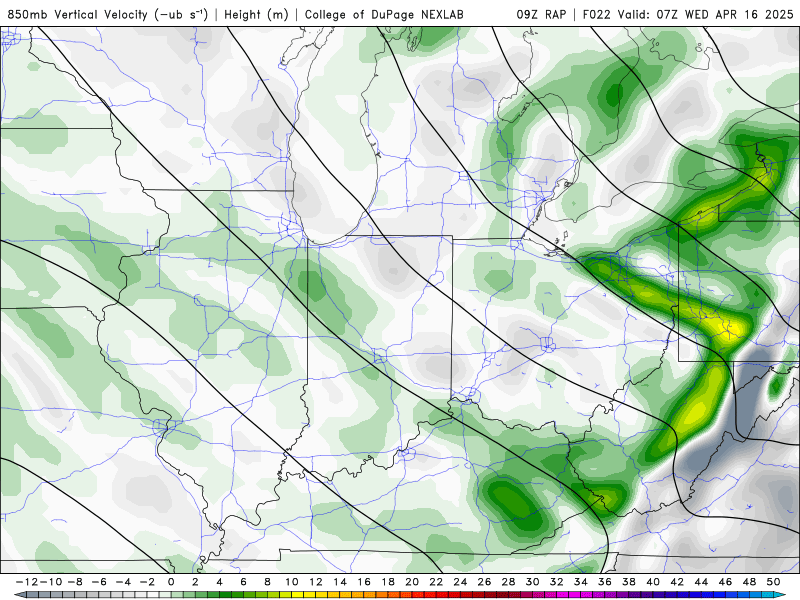The height and width of the screenshot is (600, 800).
Task: Click the '40' colorbar tick label
Action: coord(653,582)
